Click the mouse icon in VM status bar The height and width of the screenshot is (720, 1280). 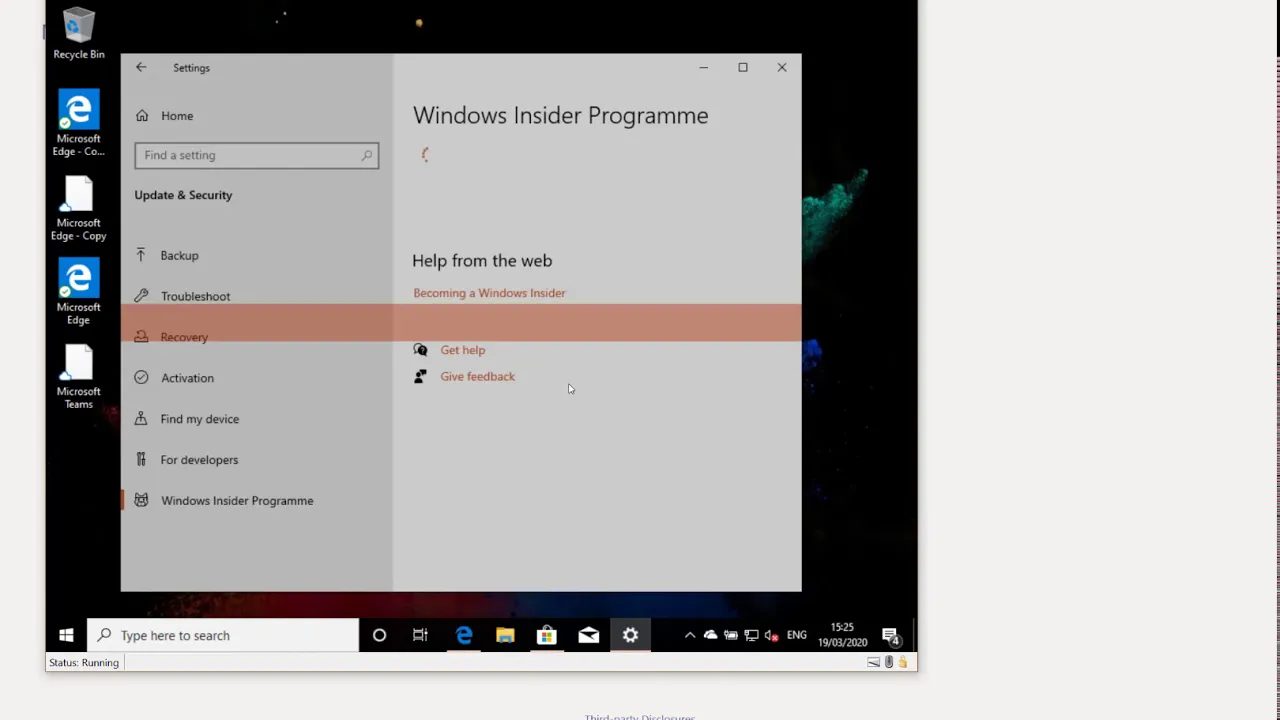pos(888,662)
